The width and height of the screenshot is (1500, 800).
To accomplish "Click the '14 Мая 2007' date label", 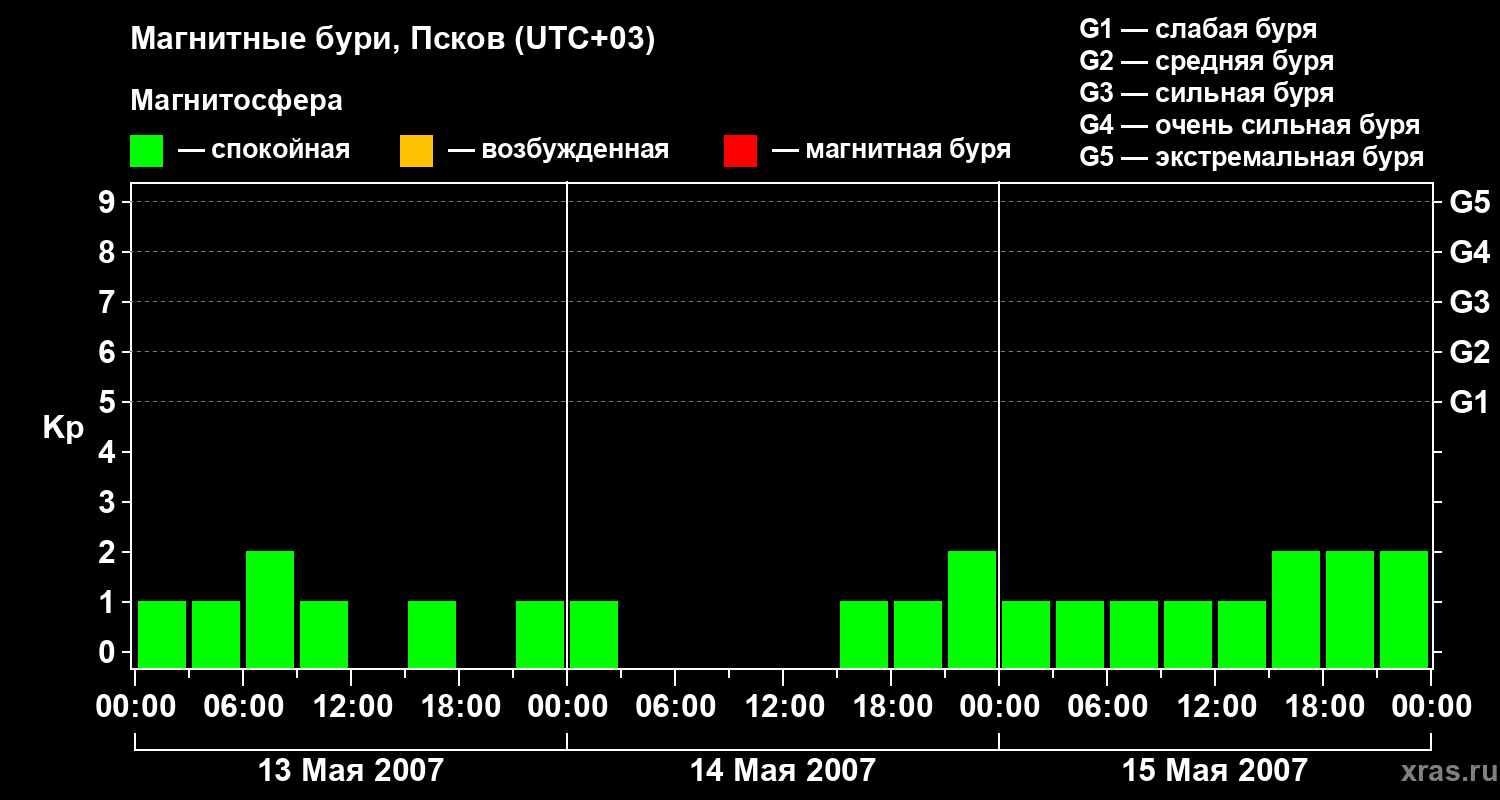I will (782, 770).
